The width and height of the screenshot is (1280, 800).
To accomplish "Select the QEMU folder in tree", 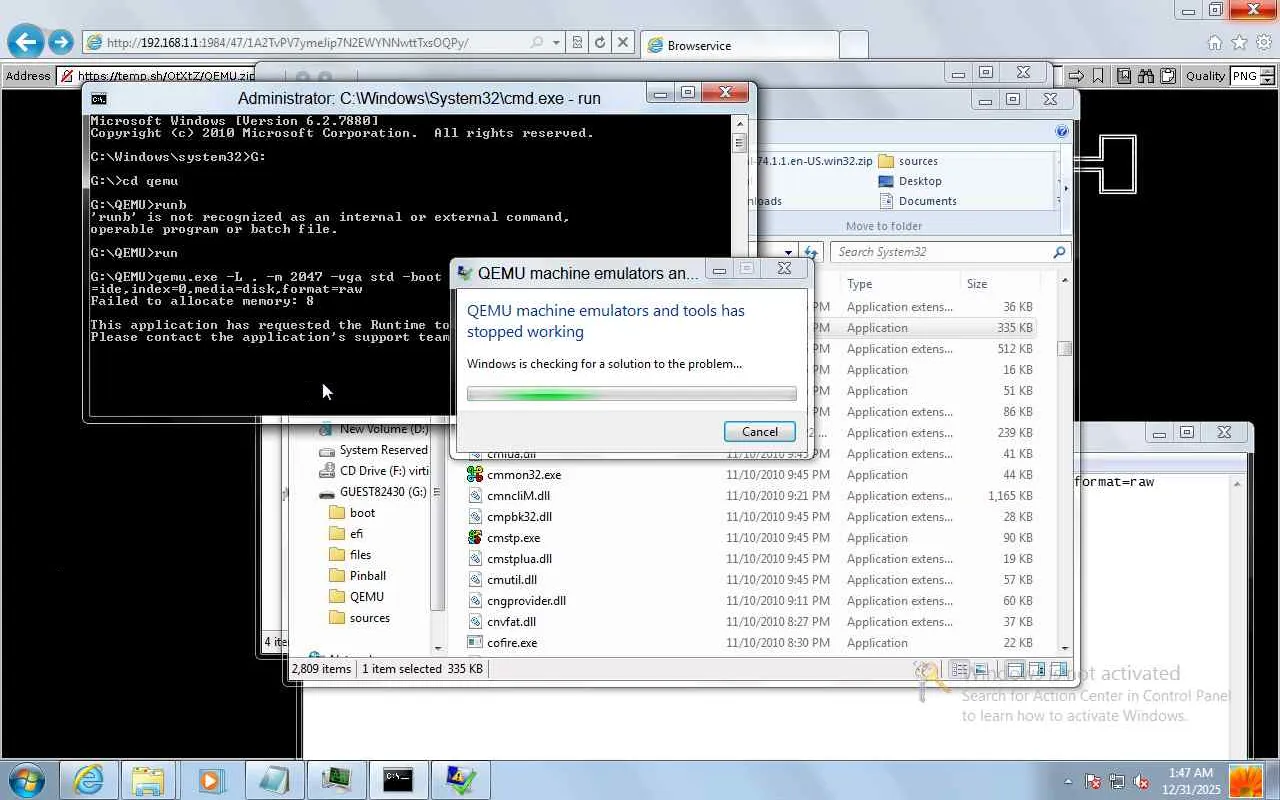I will [x=356, y=597].
